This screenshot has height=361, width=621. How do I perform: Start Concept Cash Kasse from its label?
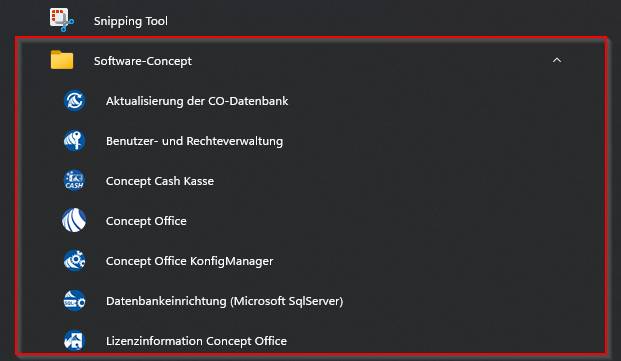pos(160,181)
